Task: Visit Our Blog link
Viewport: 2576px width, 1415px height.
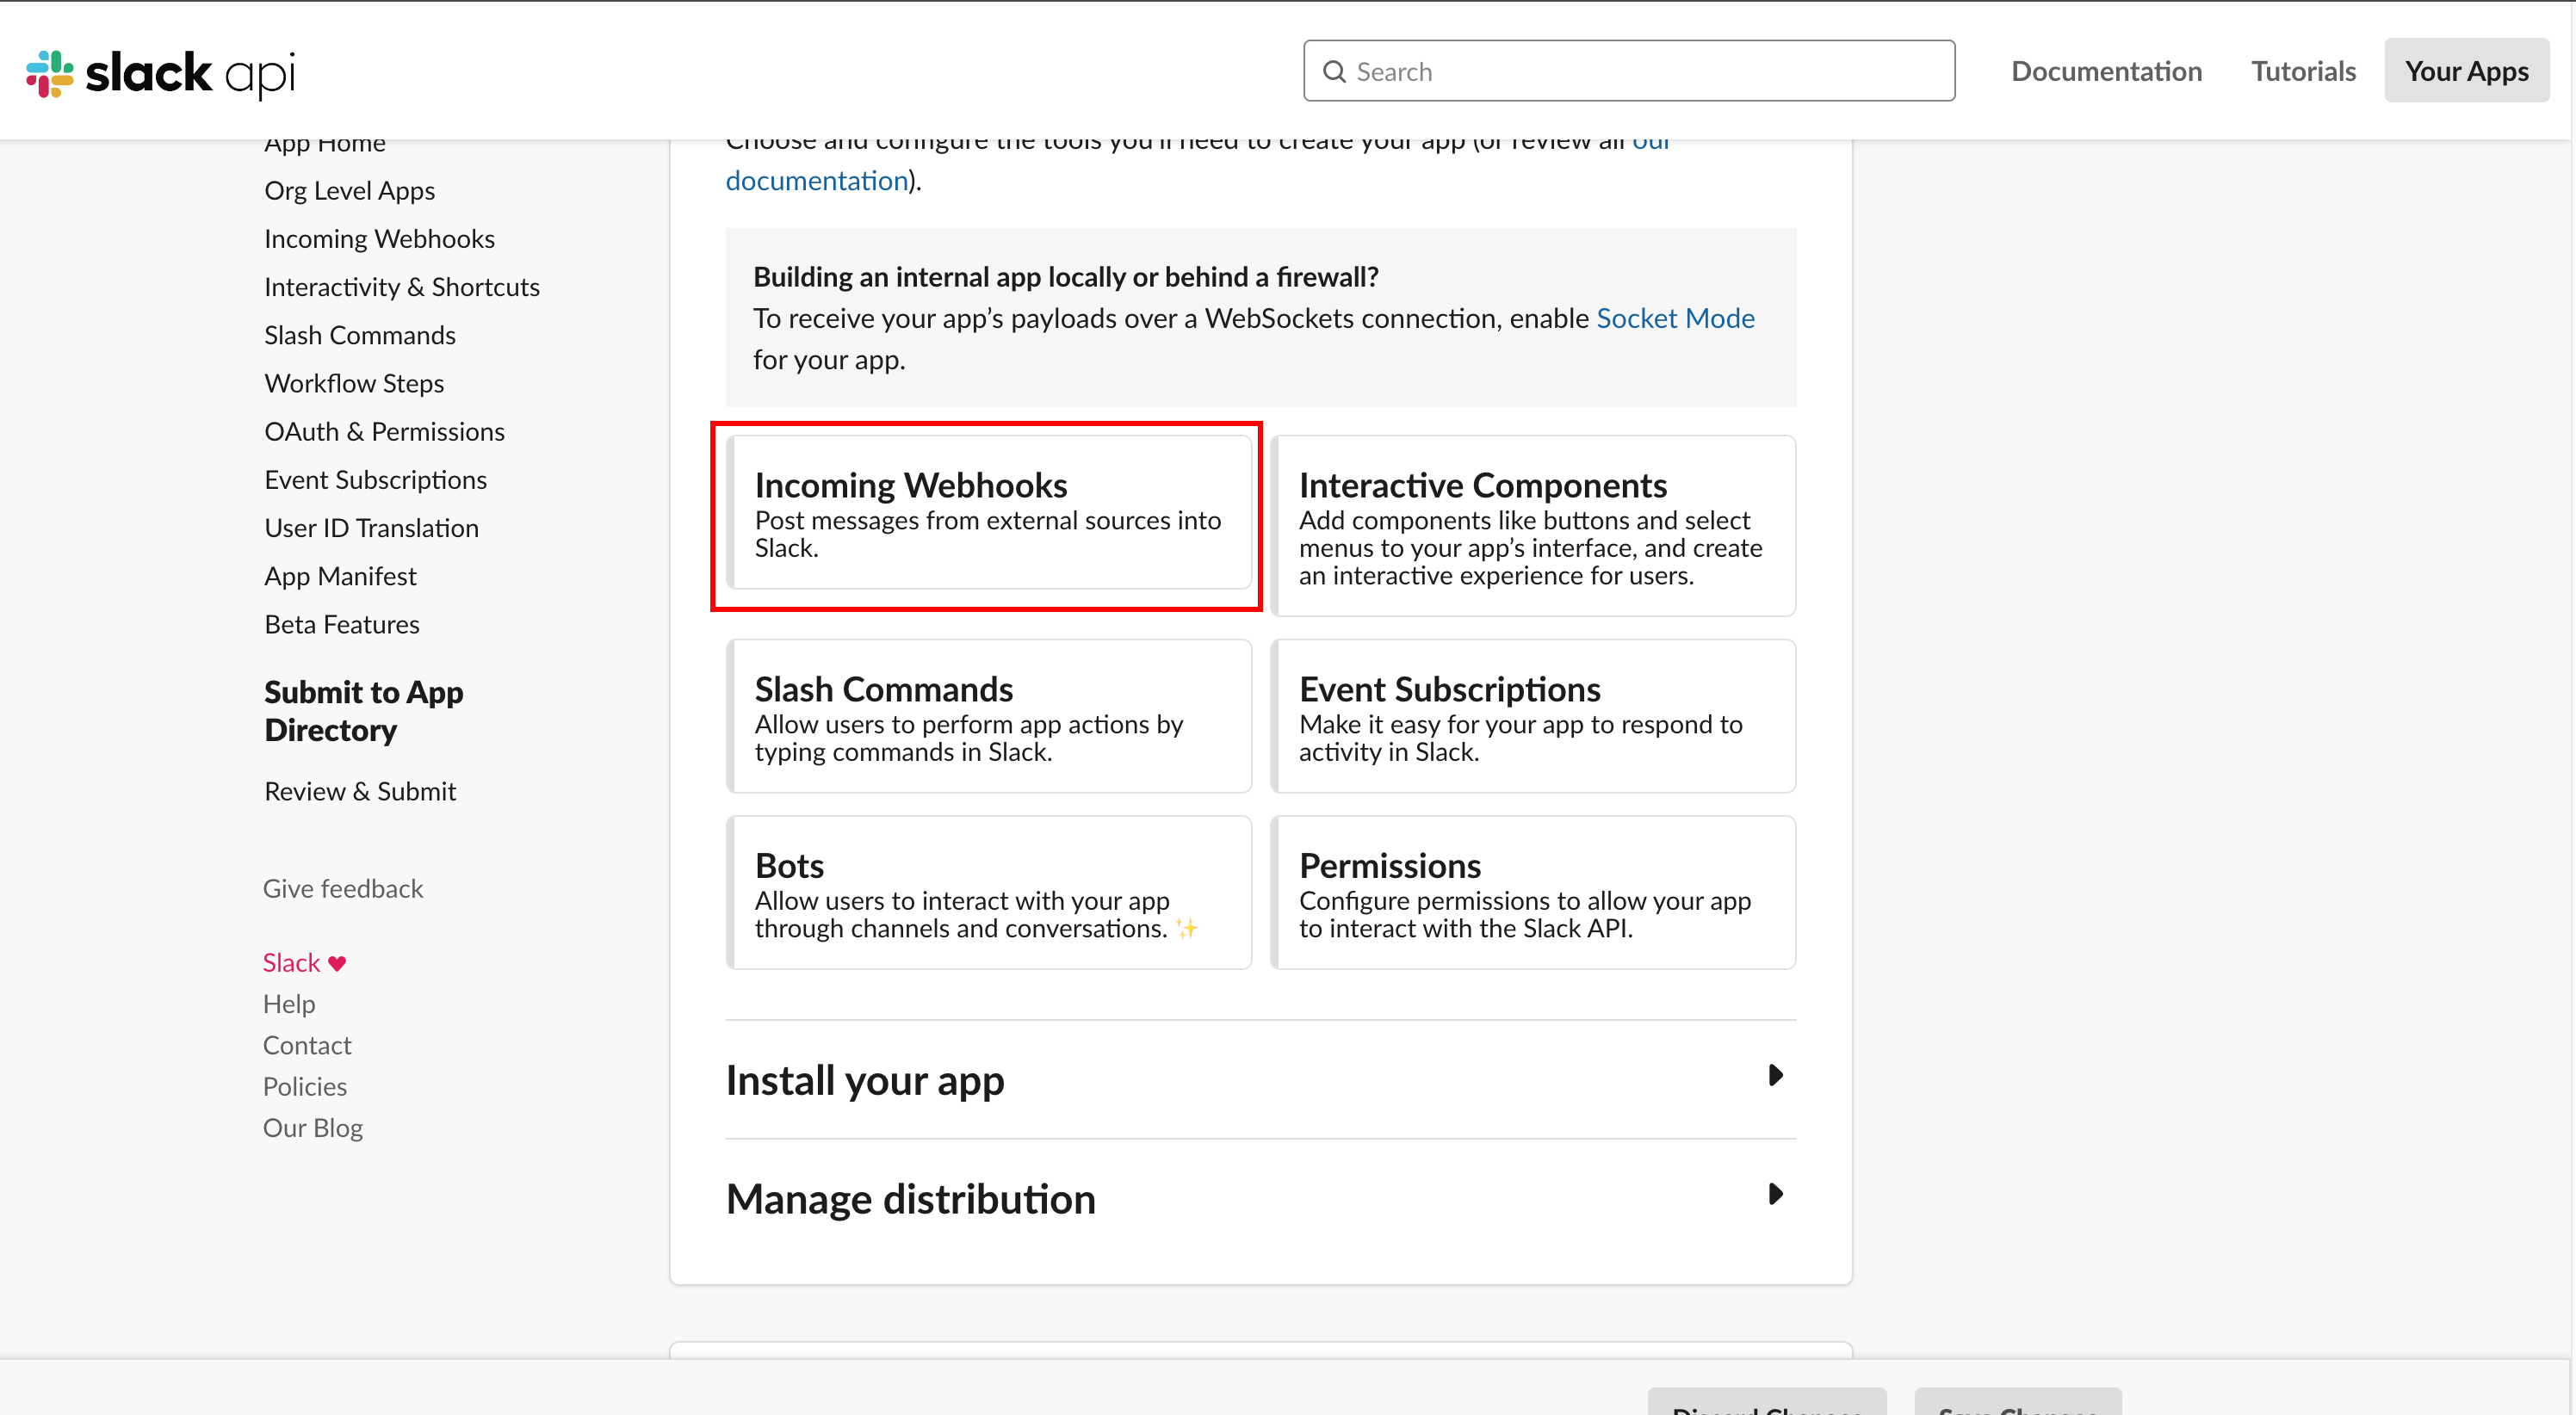Action: (x=313, y=1127)
